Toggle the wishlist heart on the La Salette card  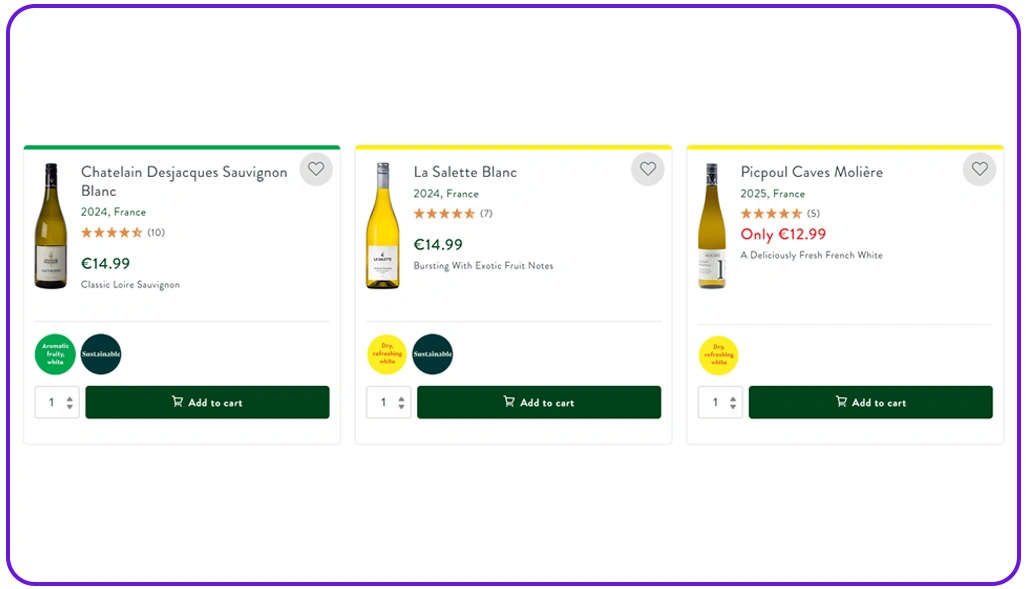(x=647, y=169)
